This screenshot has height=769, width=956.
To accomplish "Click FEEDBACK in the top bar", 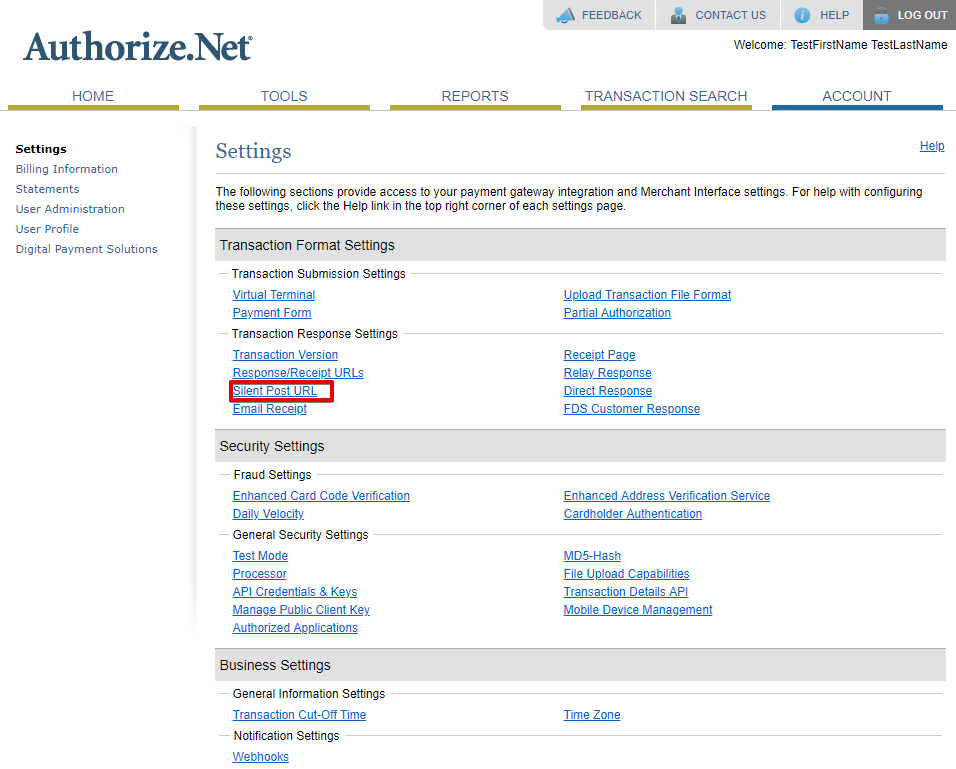I will [612, 15].
